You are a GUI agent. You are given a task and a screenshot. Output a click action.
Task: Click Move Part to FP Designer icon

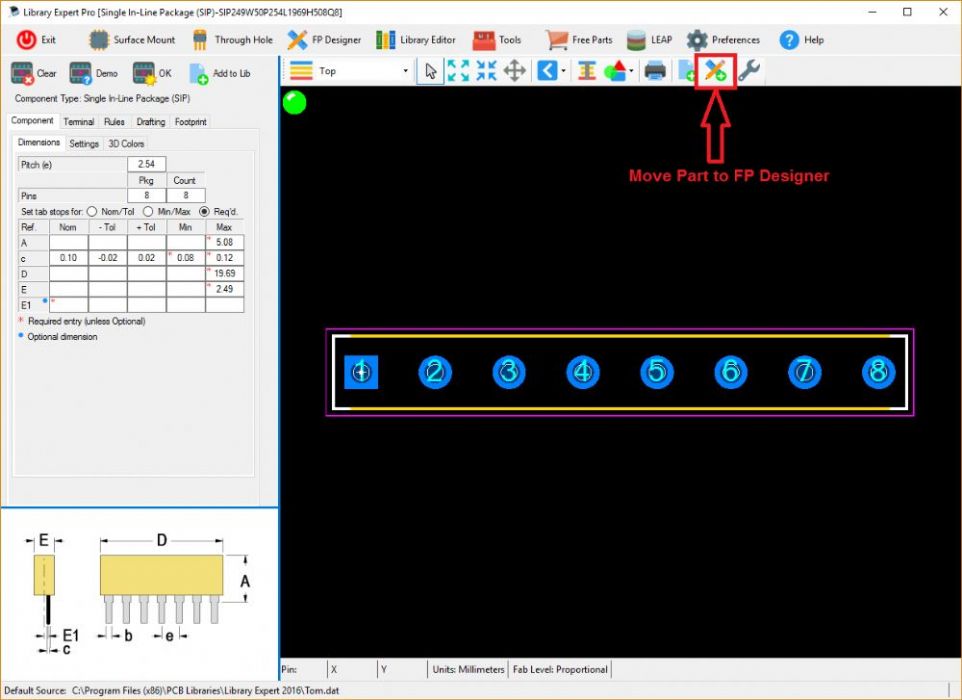coord(715,71)
